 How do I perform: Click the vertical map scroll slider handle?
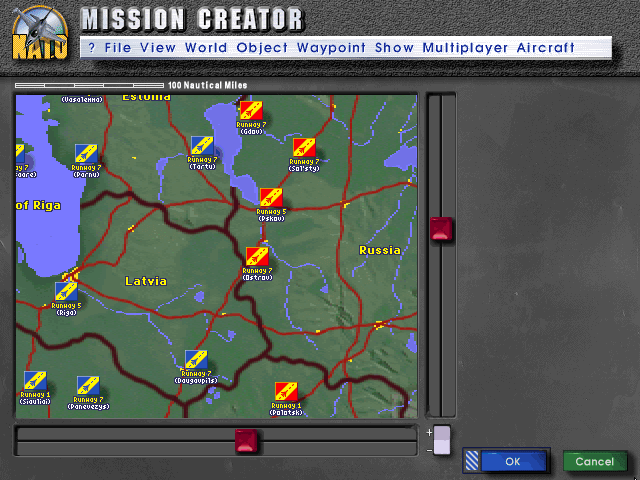441,229
